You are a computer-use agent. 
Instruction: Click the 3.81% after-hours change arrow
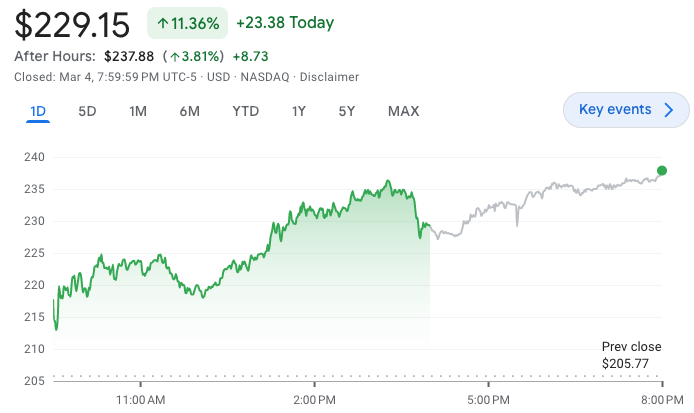click(x=174, y=56)
